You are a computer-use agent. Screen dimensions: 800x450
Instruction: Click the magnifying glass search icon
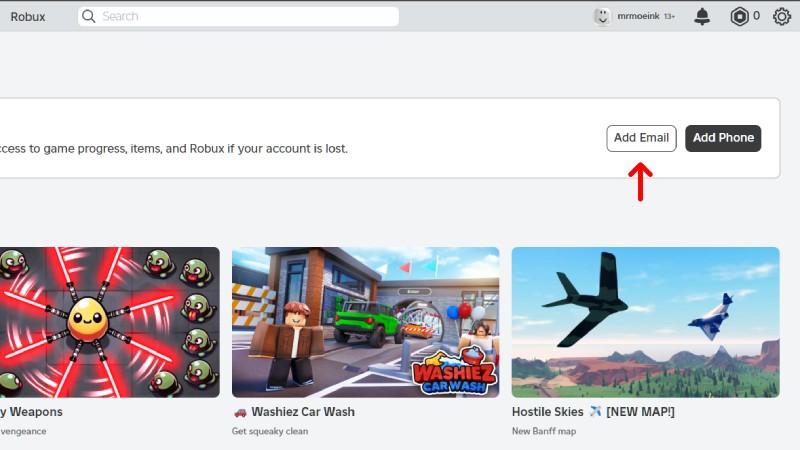tap(89, 16)
